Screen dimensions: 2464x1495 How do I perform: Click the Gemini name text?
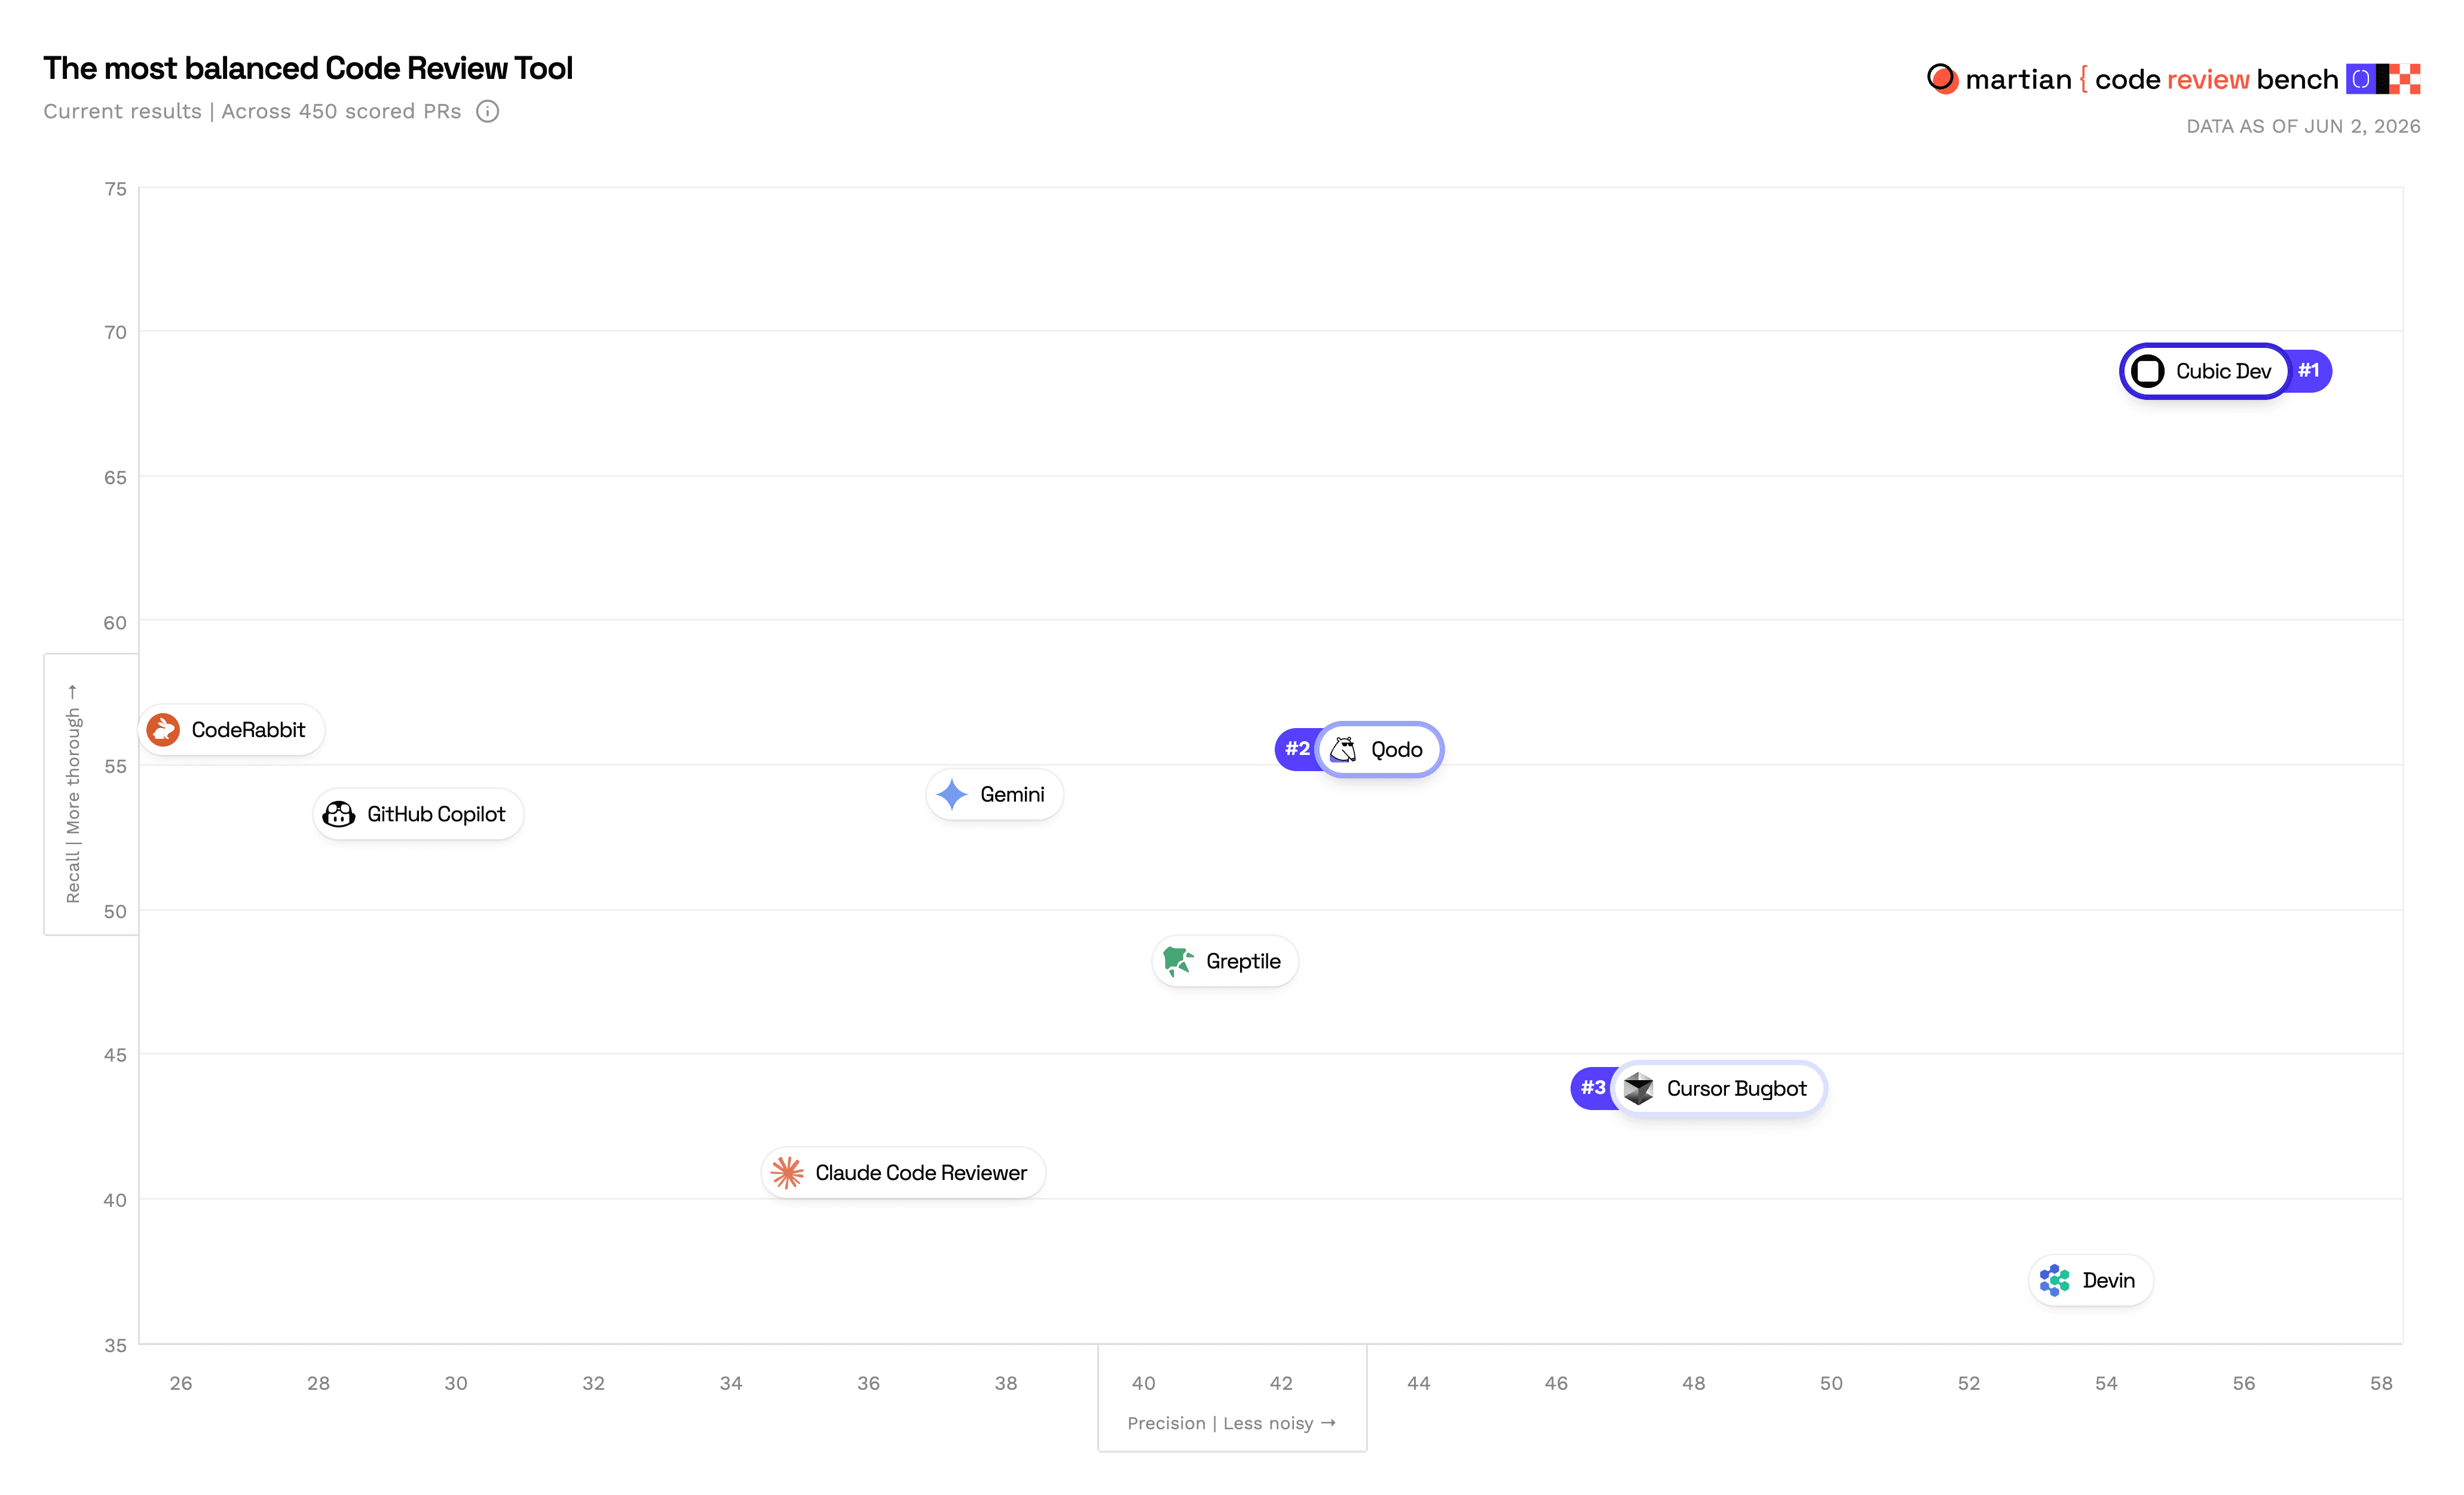click(1012, 794)
